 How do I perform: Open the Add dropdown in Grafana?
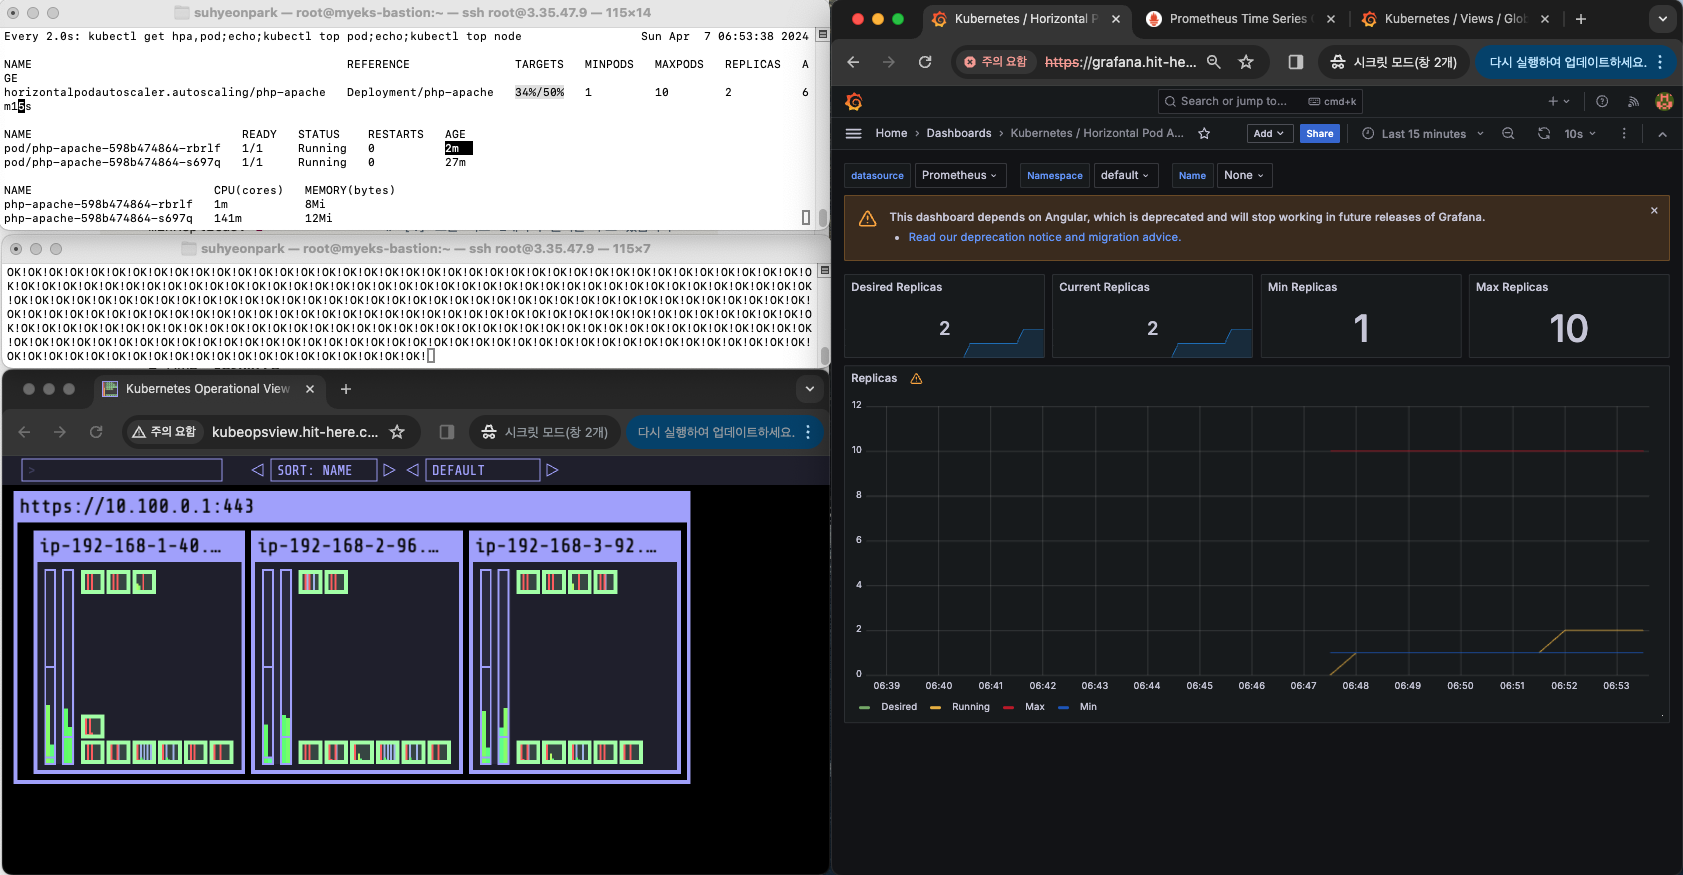coord(1270,133)
